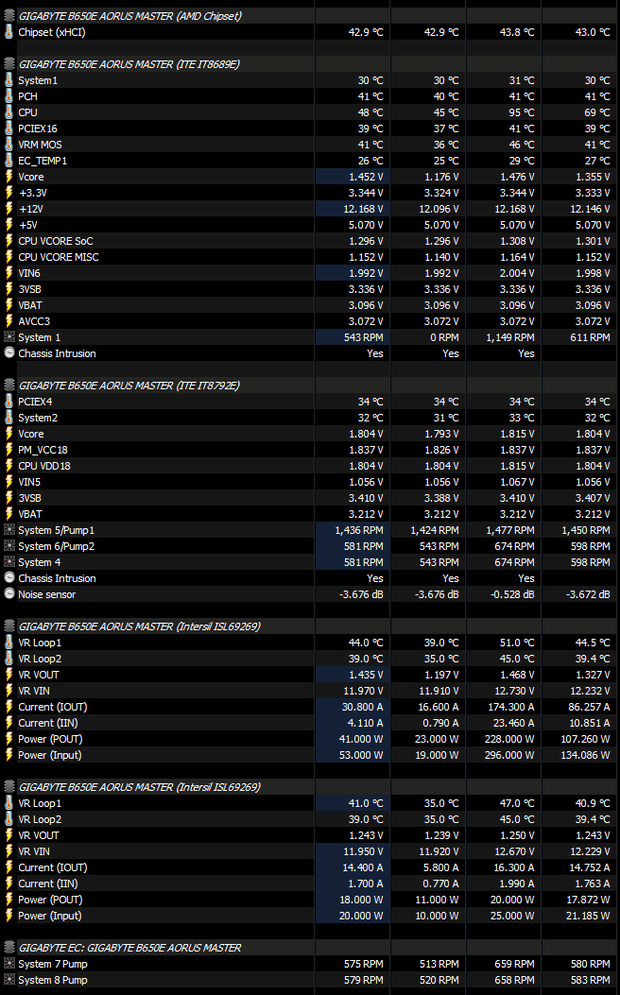The image size is (620, 995).
Task: Select the CPU temperature label in the IT8689E section
Action: pyautogui.click(x=27, y=112)
